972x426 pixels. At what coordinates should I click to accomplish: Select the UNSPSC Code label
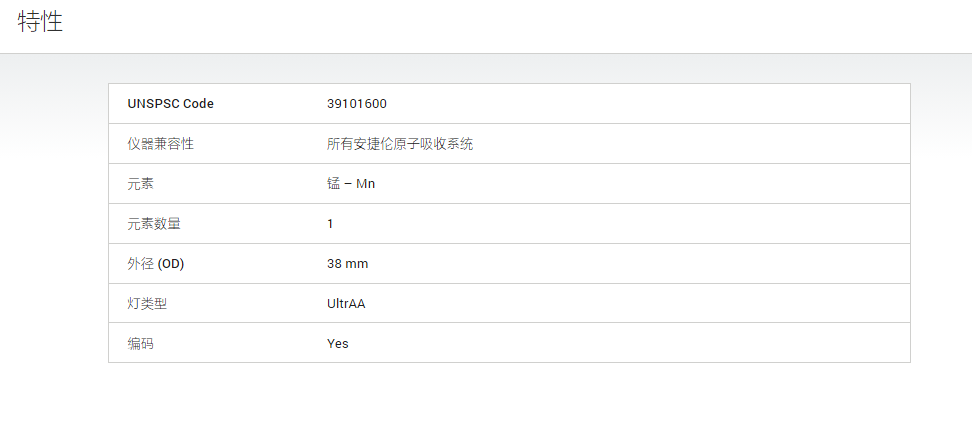(x=170, y=104)
